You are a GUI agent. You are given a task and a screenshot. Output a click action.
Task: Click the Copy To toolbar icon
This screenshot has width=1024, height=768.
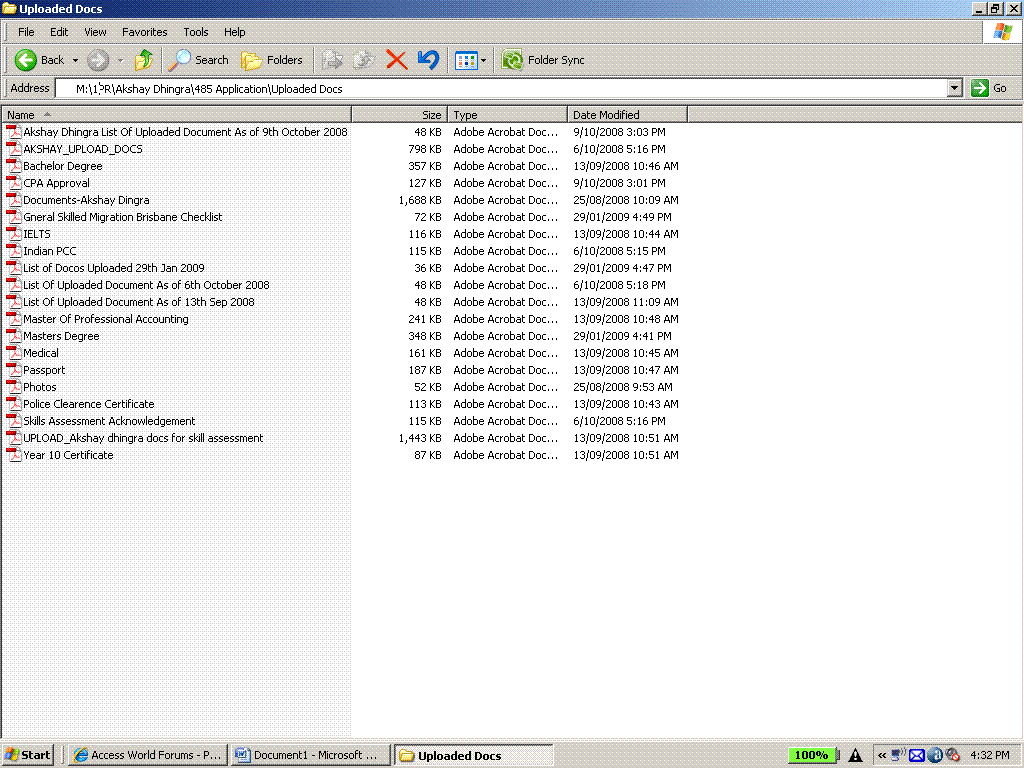tap(363, 60)
